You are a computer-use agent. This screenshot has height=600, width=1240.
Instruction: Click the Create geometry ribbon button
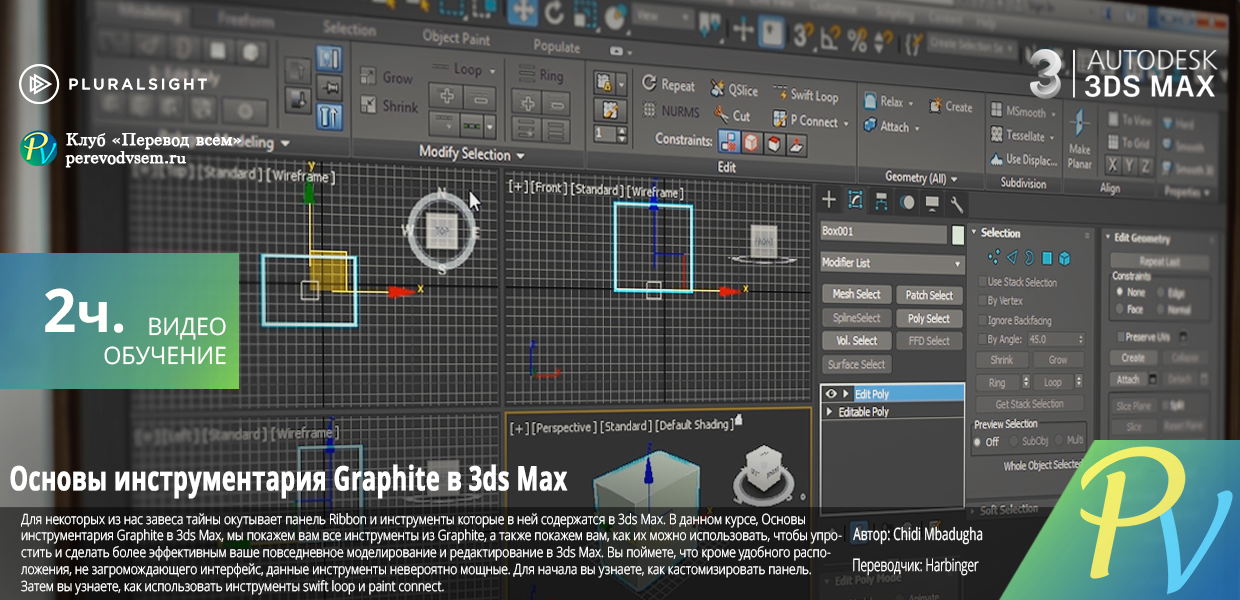click(x=950, y=107)
